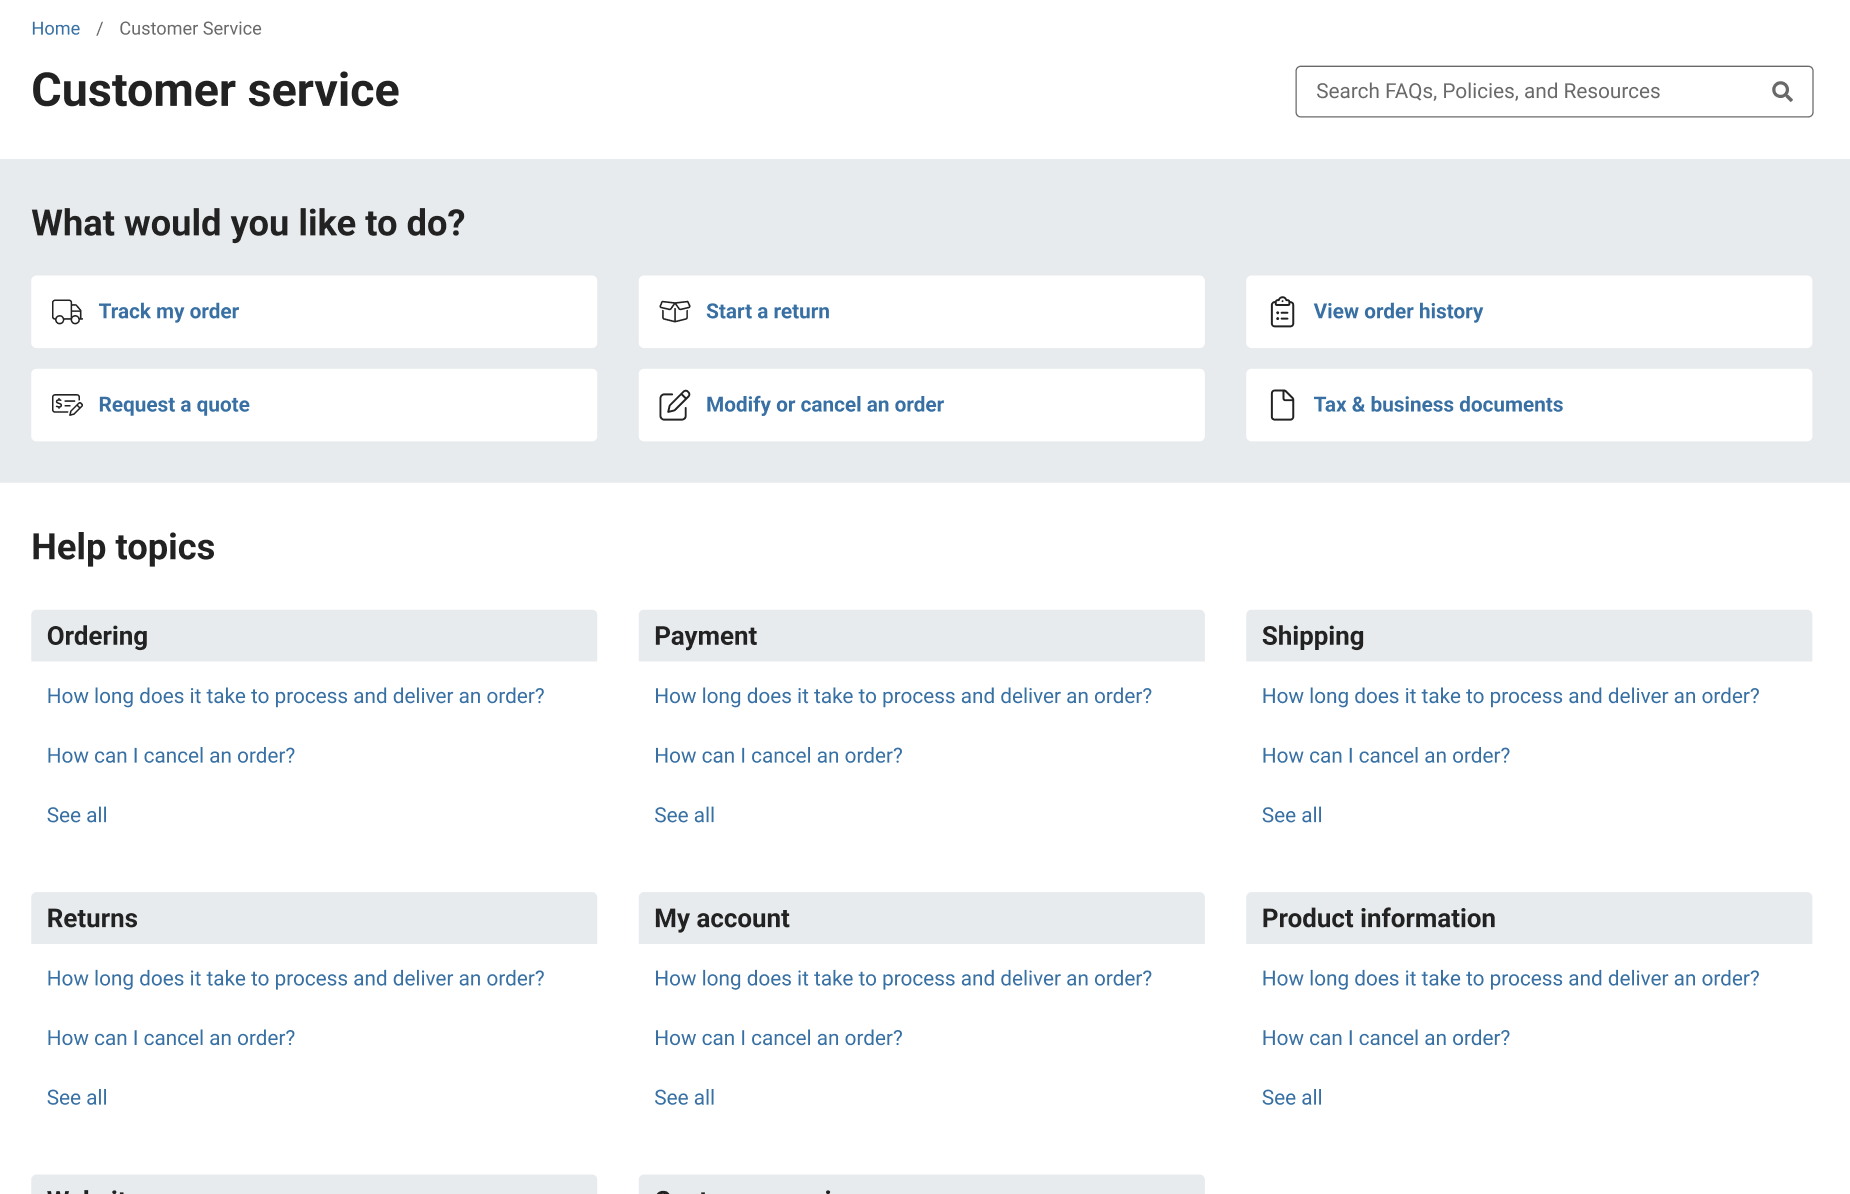Click the document file icon
This screenshot has width=1850, height=1194.
pos(1282,405)
